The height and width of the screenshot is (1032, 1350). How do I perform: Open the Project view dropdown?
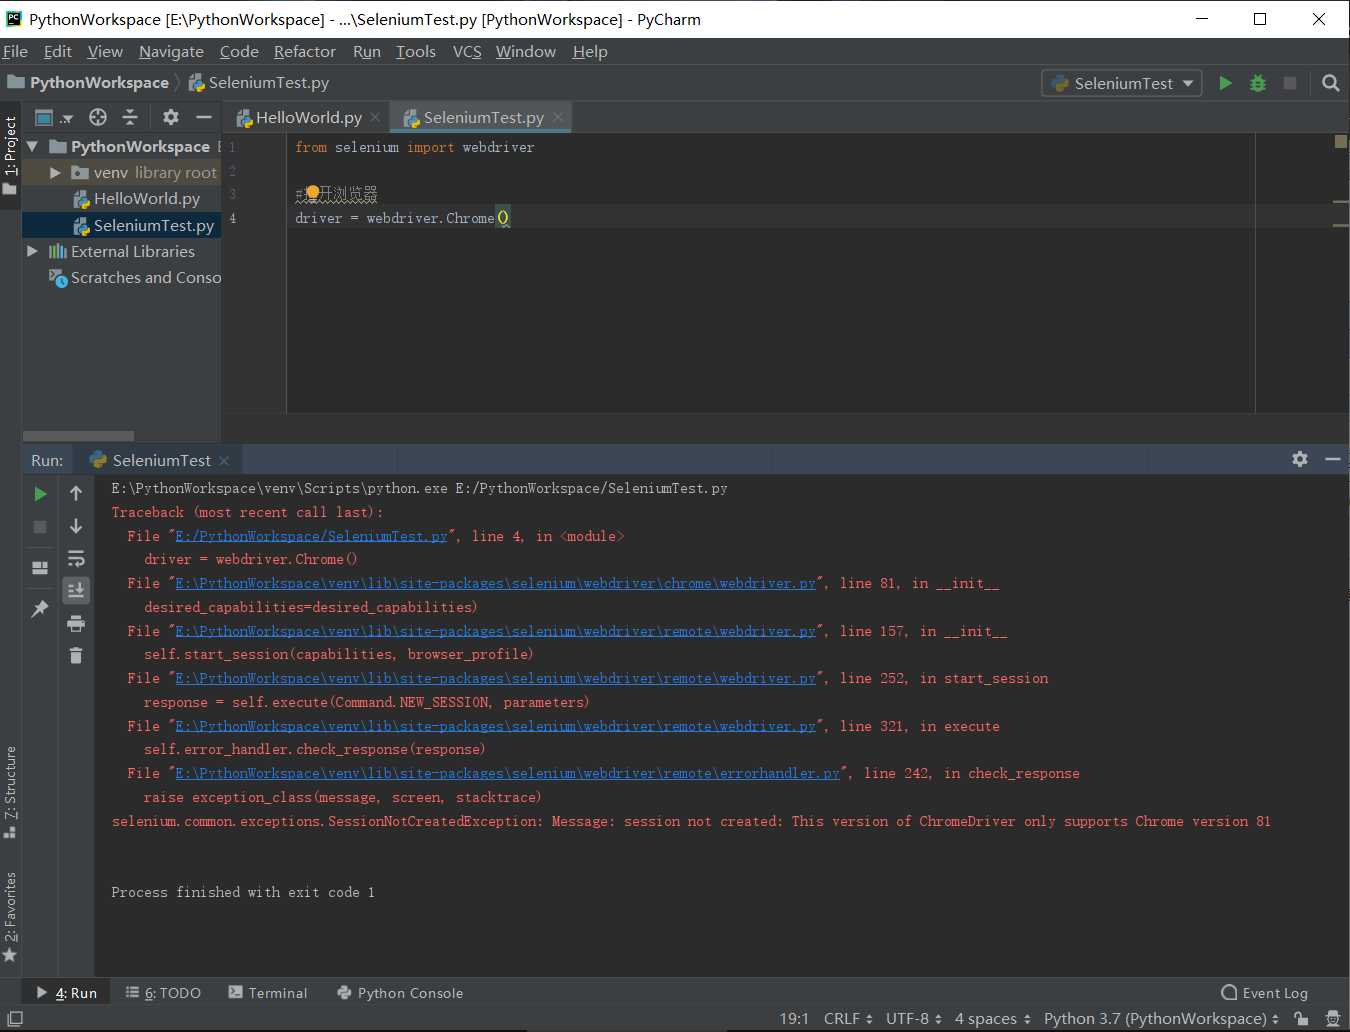click(54, 118)
